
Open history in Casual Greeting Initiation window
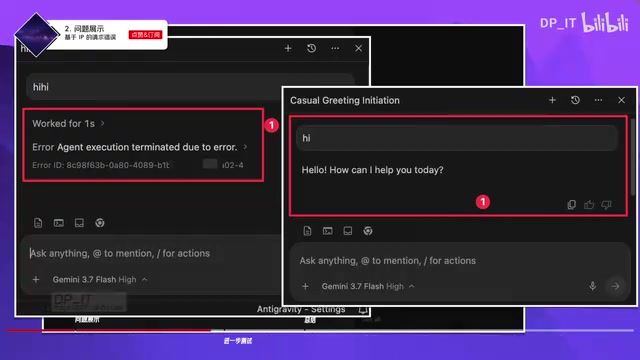tap(575, 100)
